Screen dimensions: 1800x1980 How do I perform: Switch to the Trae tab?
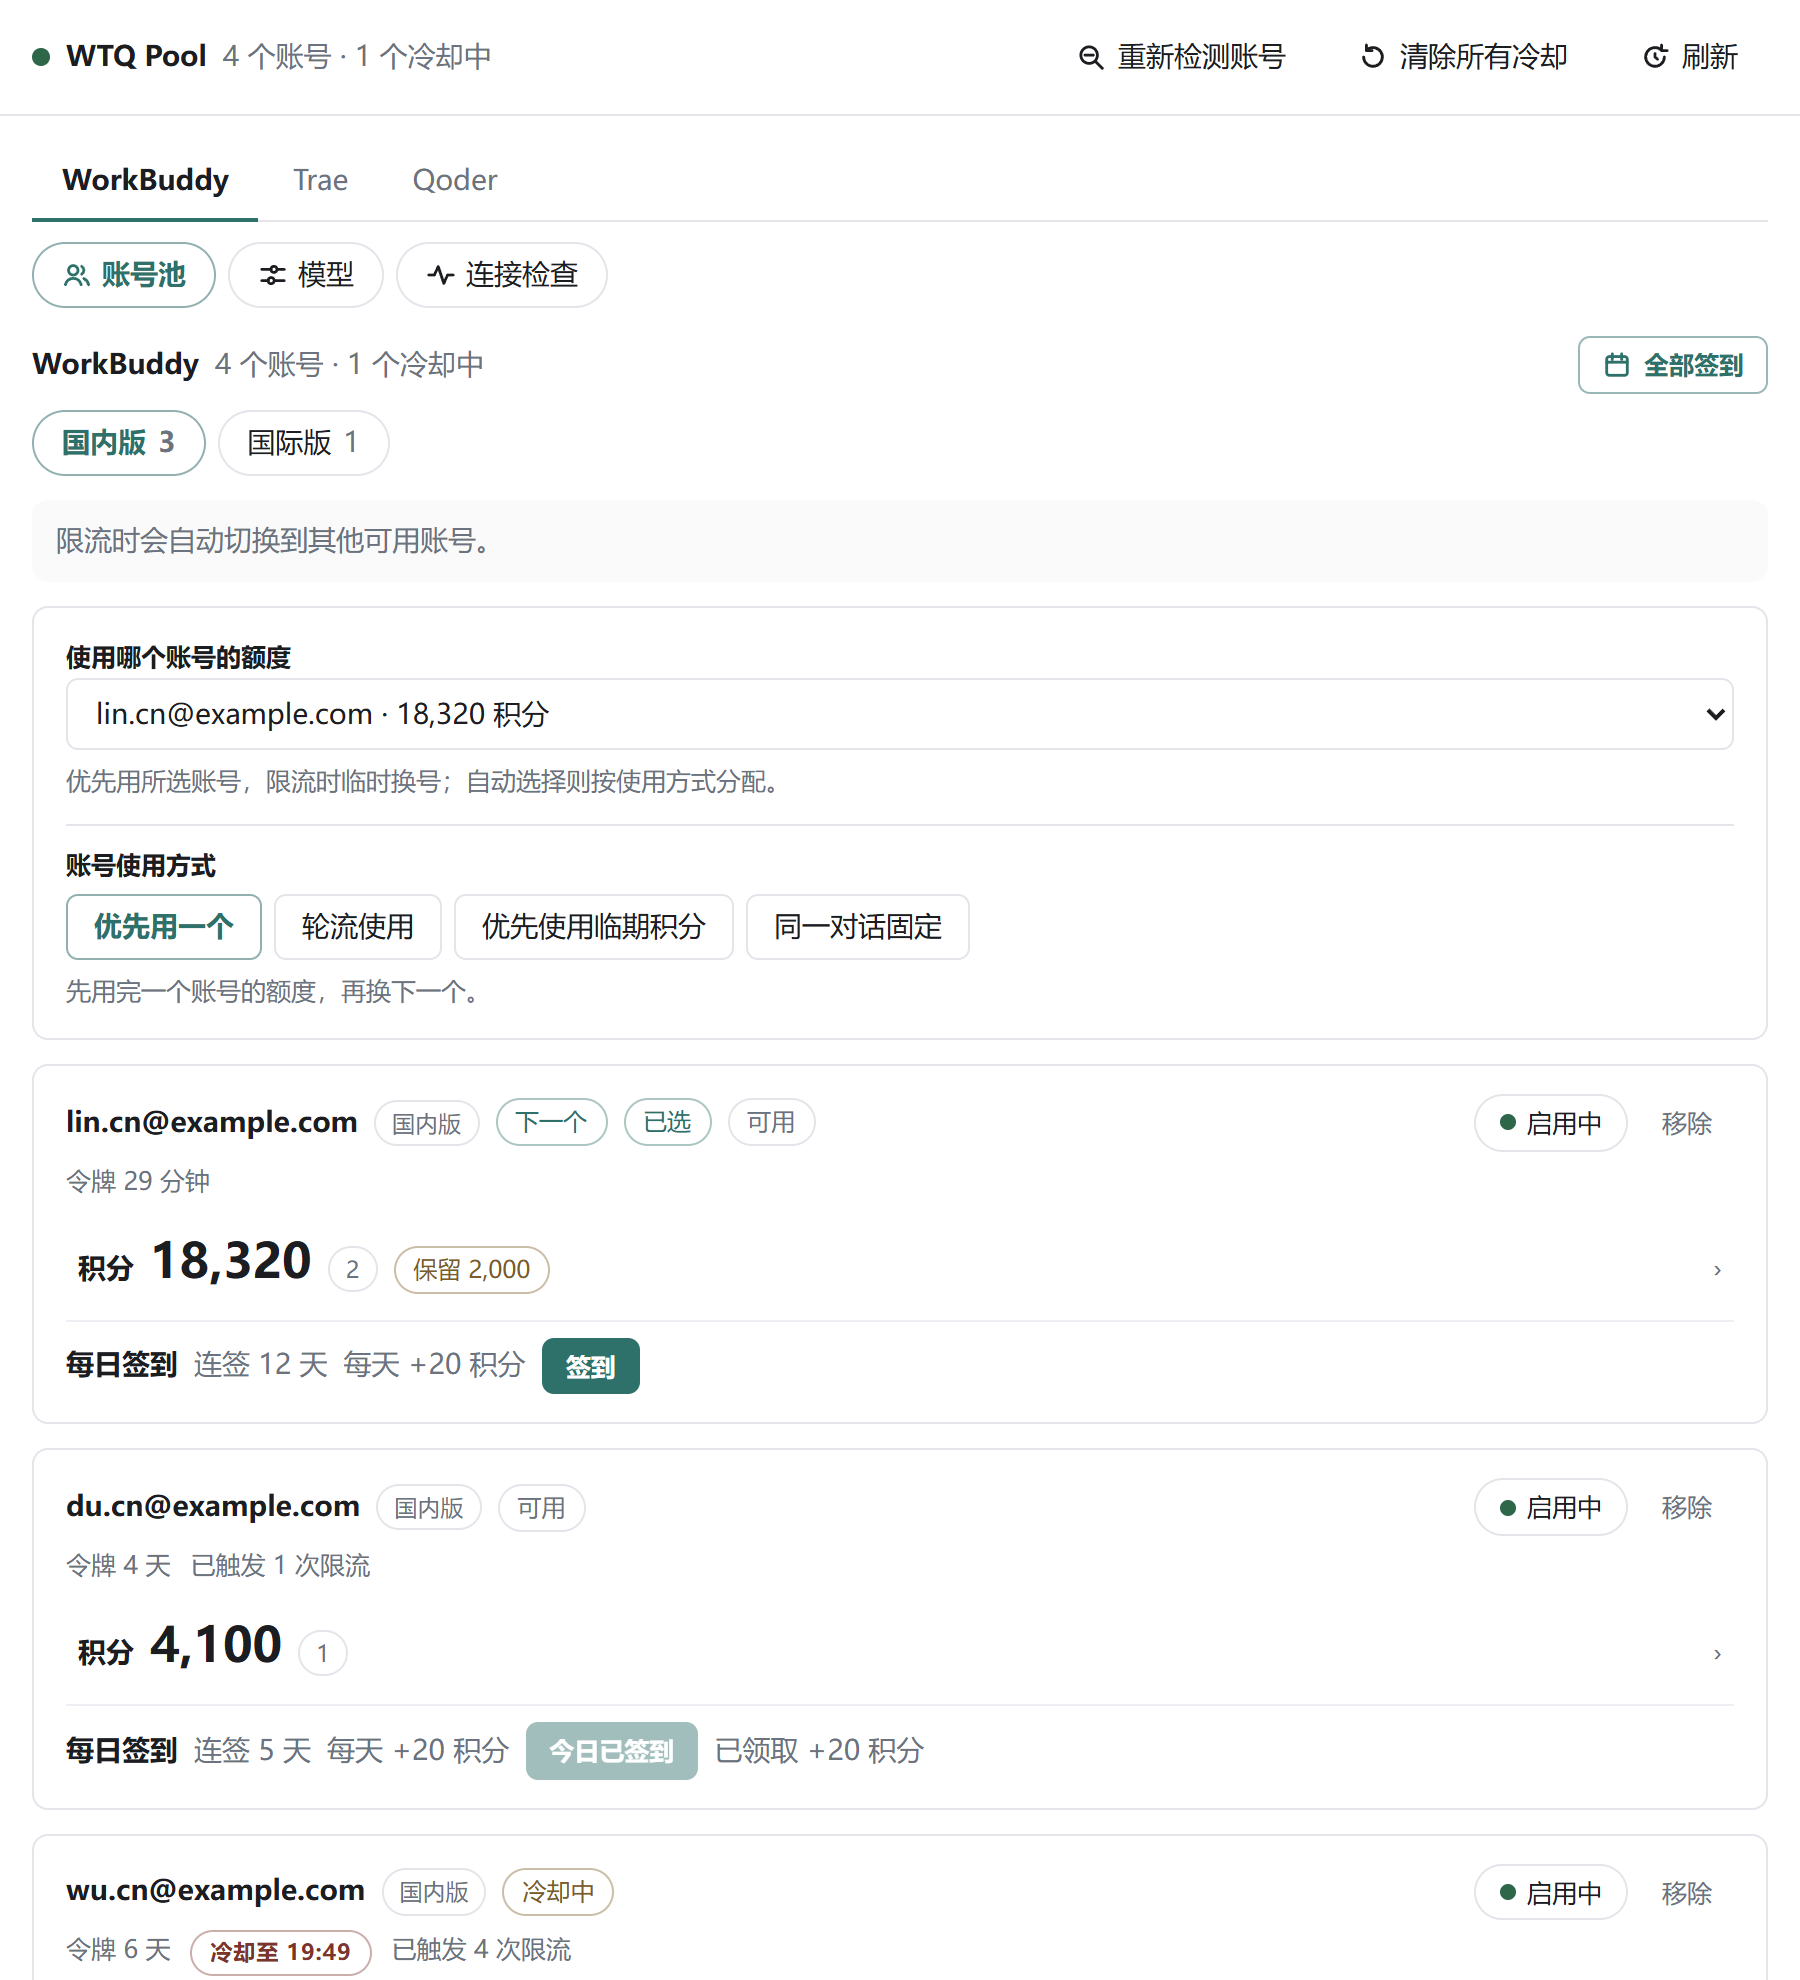click(321, 180)
